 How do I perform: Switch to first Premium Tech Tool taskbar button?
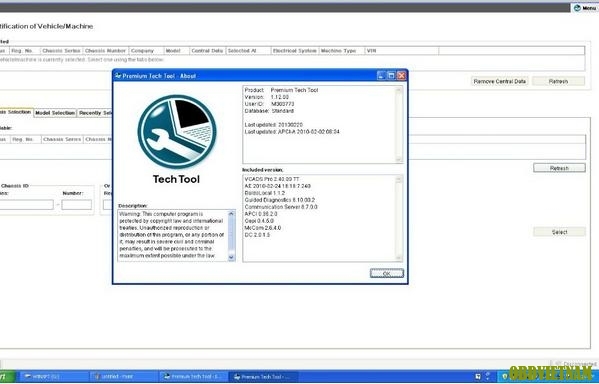coord(194,377)
